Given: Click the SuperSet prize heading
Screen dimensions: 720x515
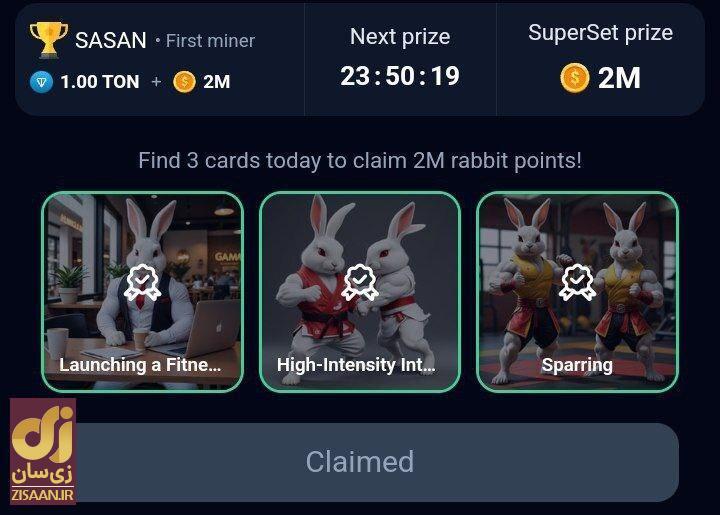Looking at the screenshot, I should click(x=601, y=33).
